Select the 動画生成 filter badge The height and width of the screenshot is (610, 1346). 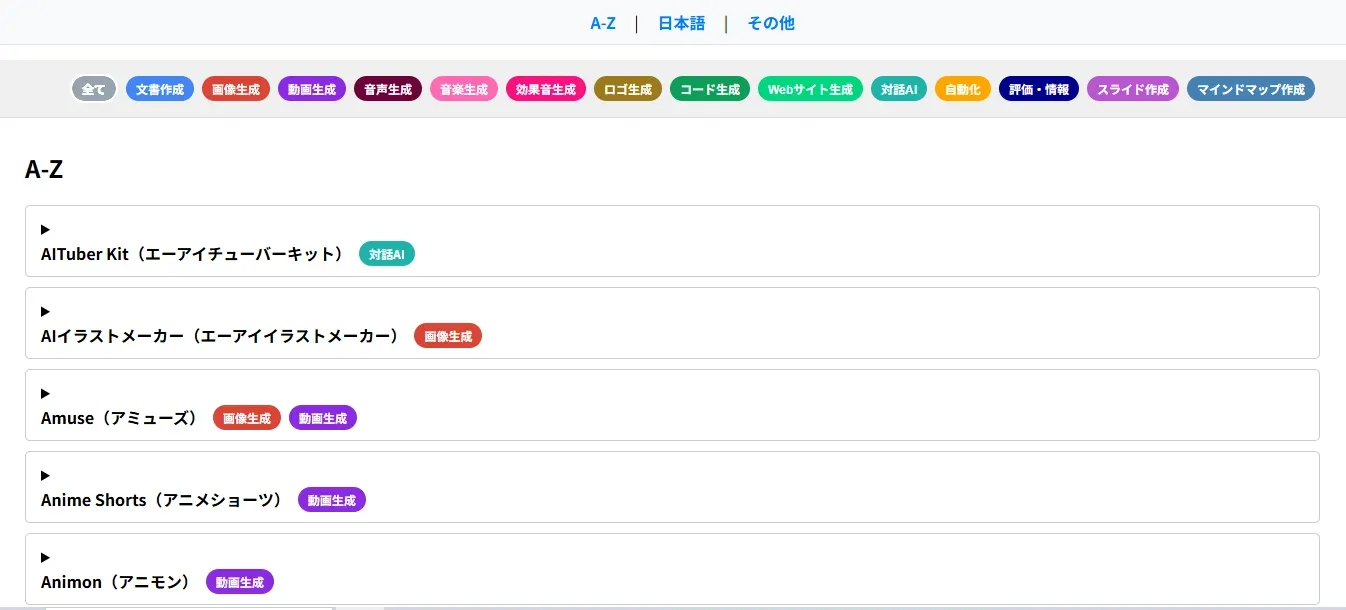(311, 88)
